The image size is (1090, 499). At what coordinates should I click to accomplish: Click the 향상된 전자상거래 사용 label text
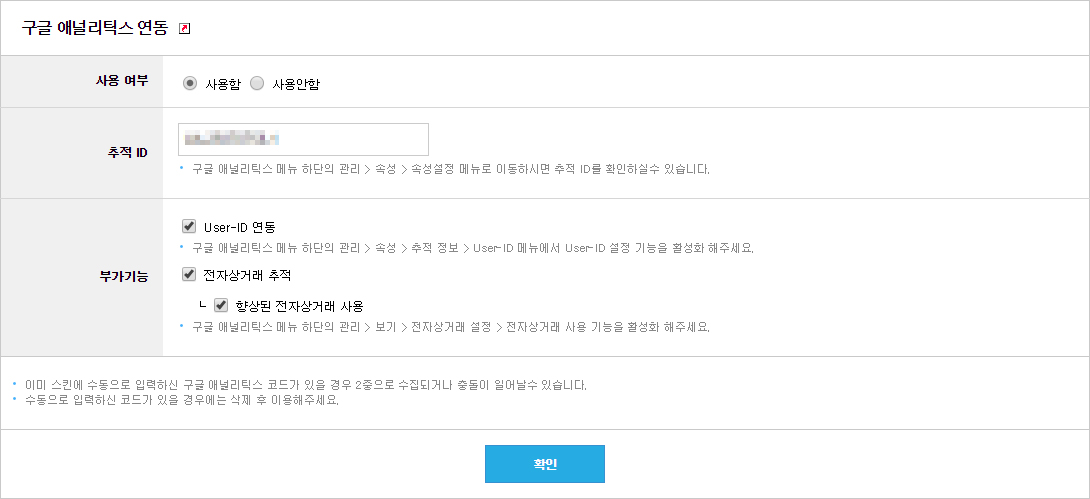[300, 306]
